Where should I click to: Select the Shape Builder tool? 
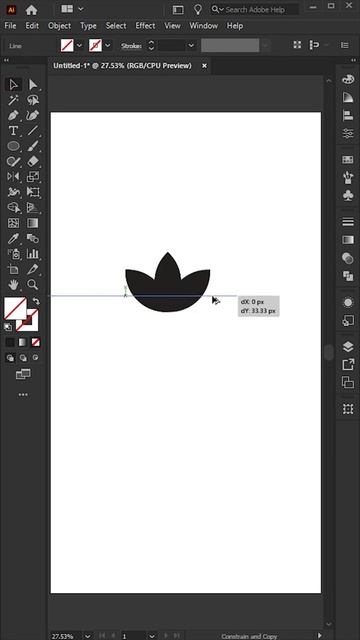pos(13,207)
